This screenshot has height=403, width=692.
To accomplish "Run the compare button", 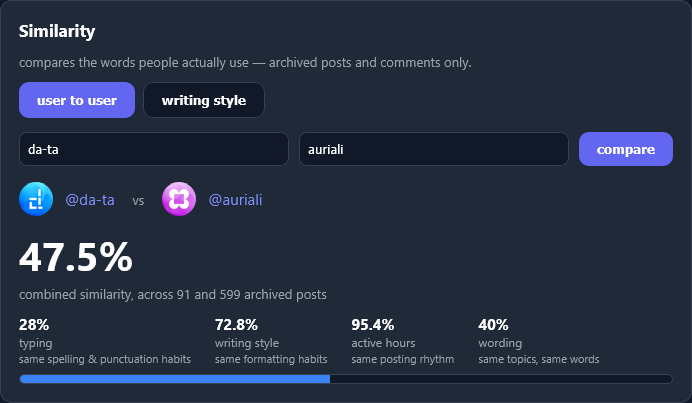I will (x=626, y=149).
